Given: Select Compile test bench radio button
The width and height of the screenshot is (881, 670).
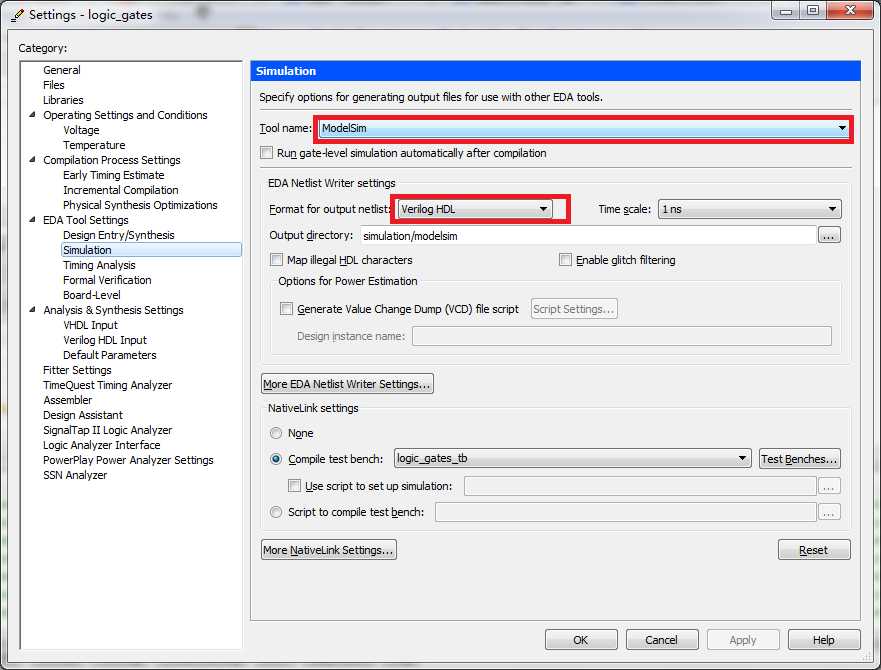Looking at the screenshot, I should [276, 459].
